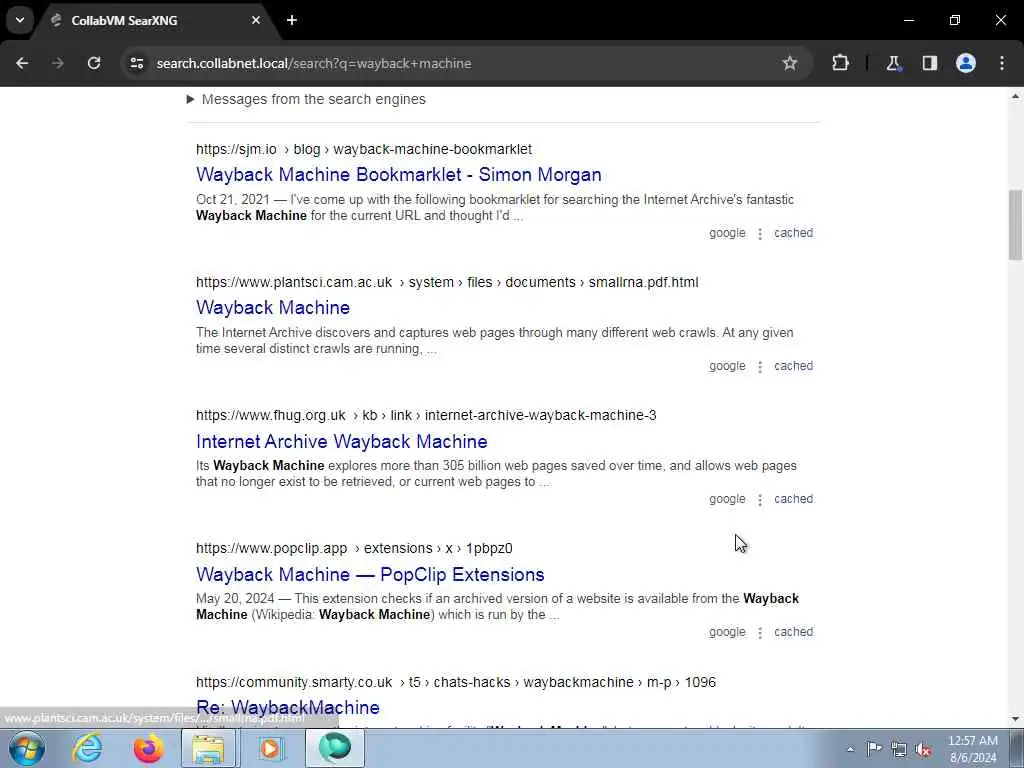Click the page scrollbar thumb
Screen dimensions: 1024x768
point(1015,225)
